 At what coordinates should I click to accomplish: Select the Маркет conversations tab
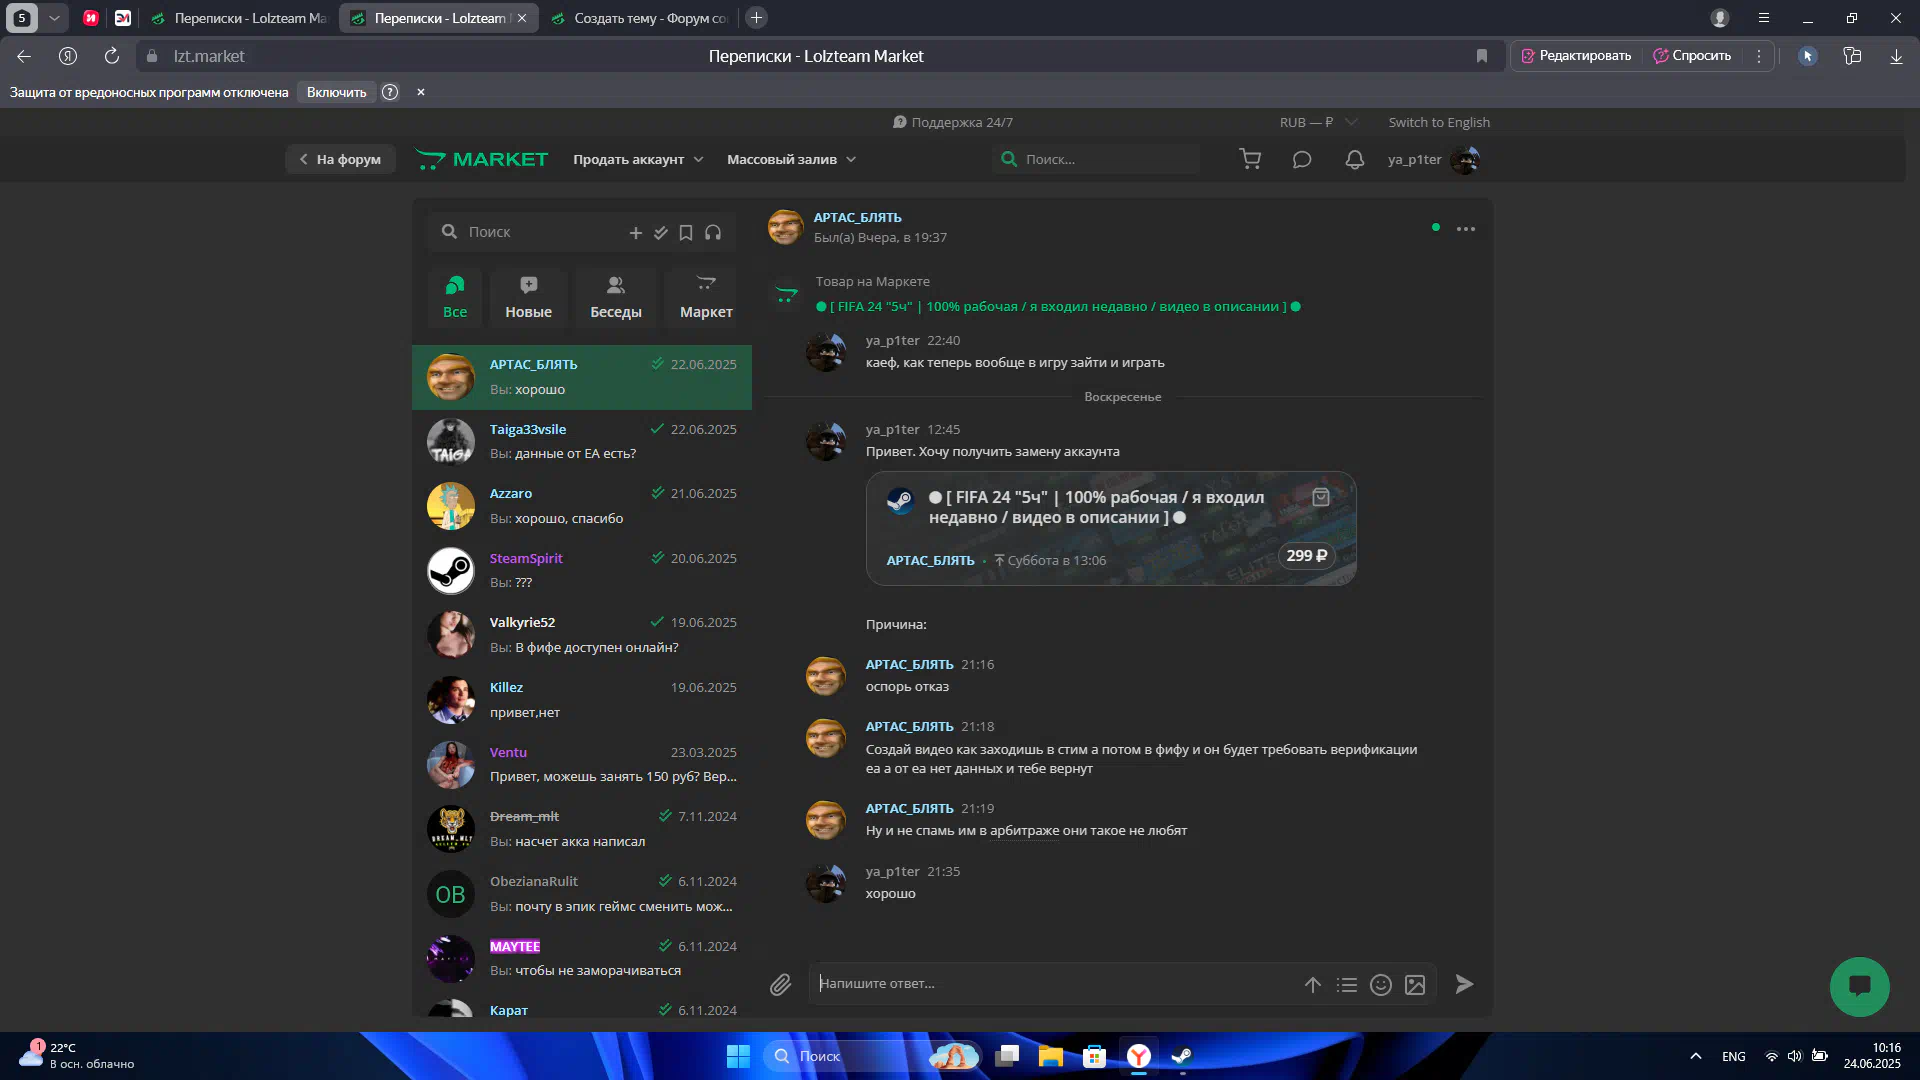[706, 297]
